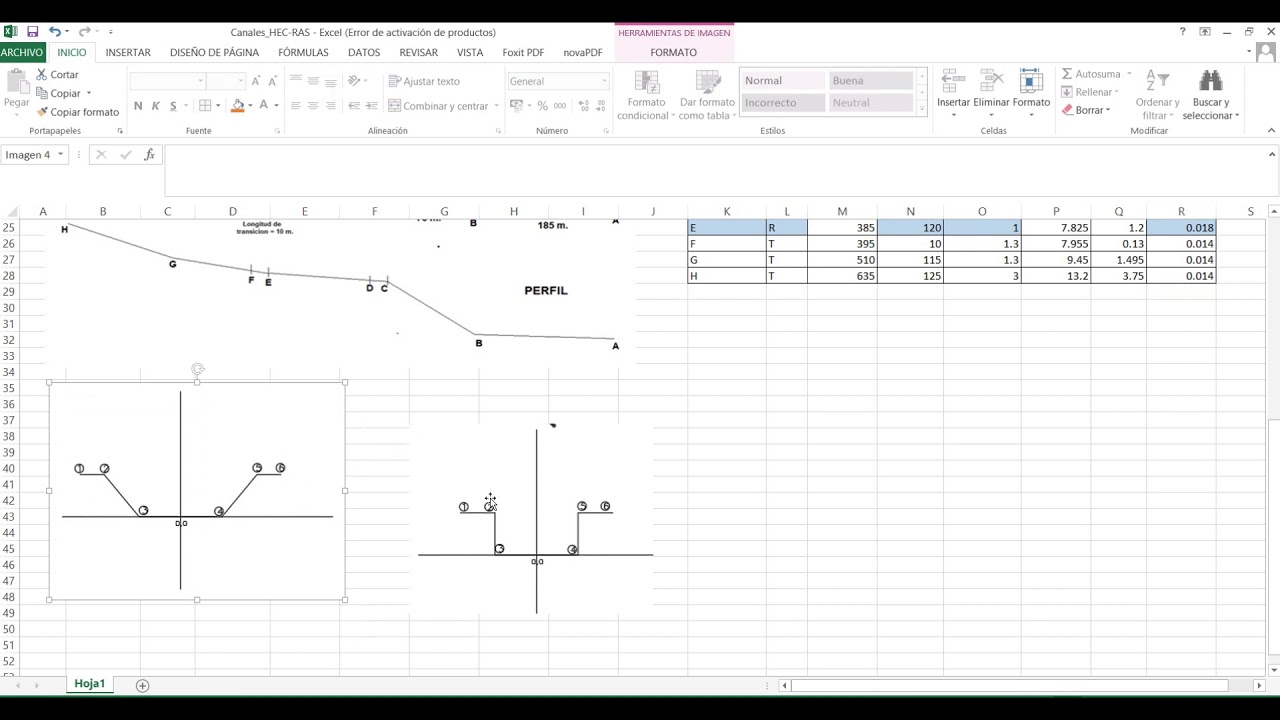Align text left

296,106
